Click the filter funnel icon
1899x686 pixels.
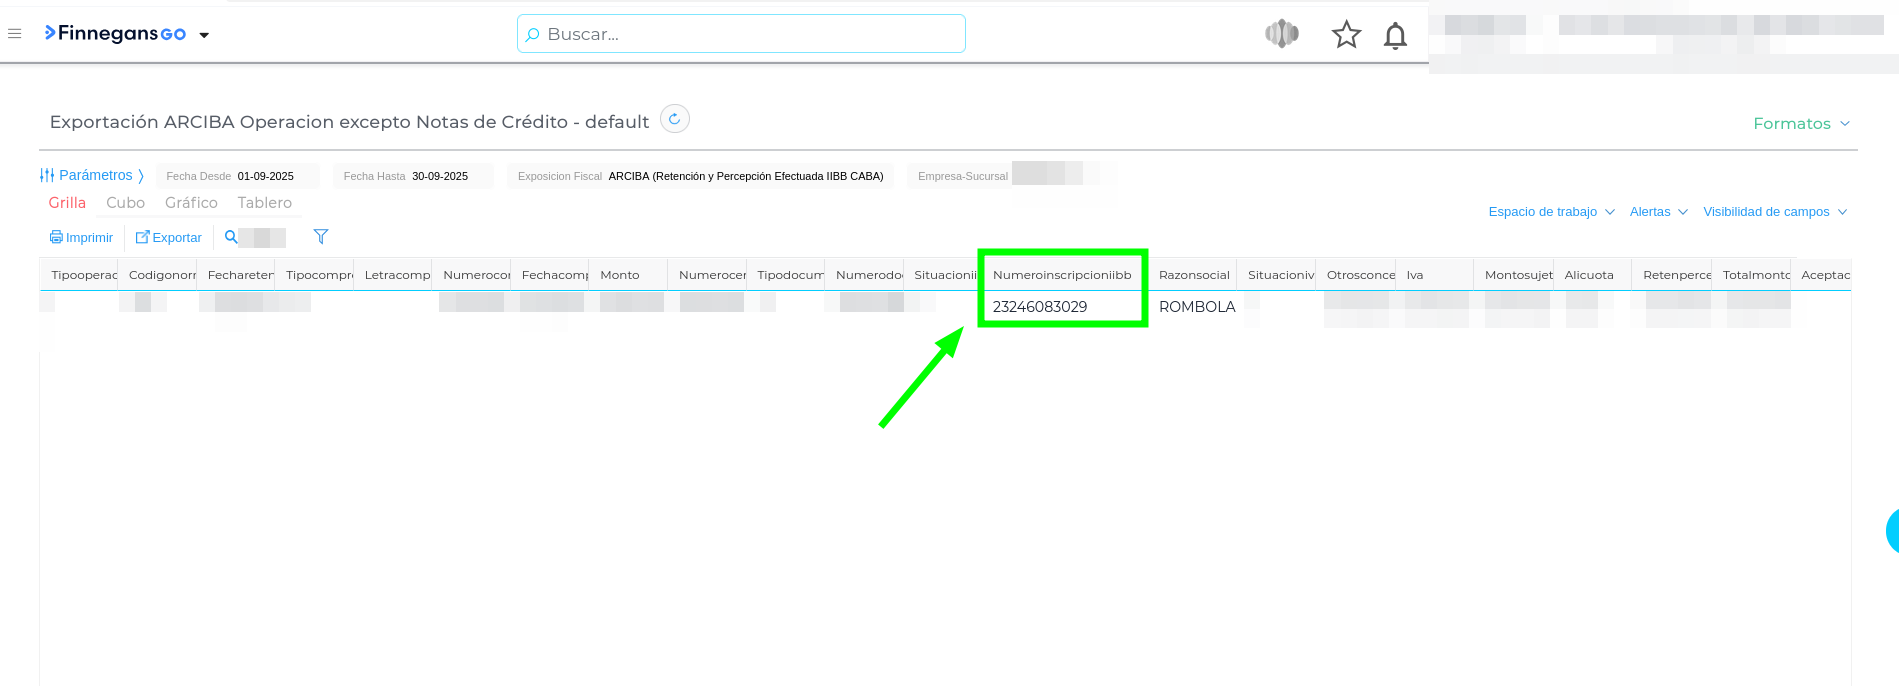(321, 237)
